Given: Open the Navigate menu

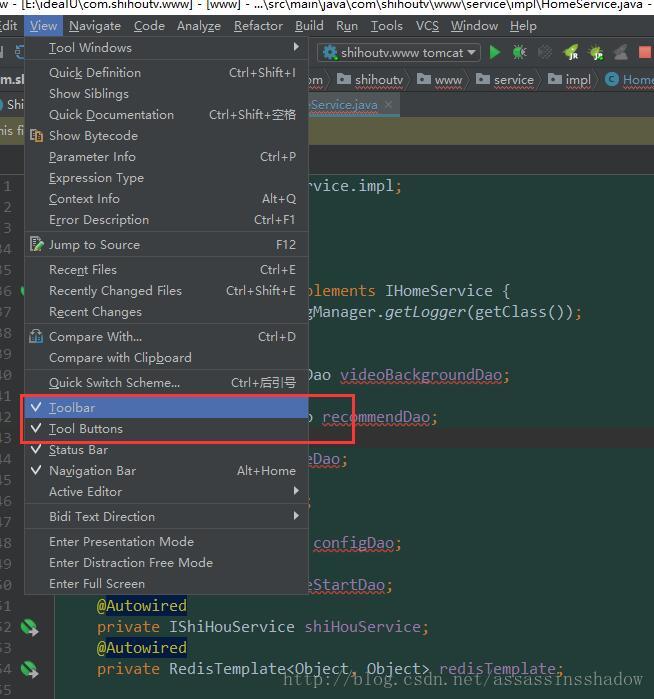Looking at the screenshot, I should [x=95, y=26].
